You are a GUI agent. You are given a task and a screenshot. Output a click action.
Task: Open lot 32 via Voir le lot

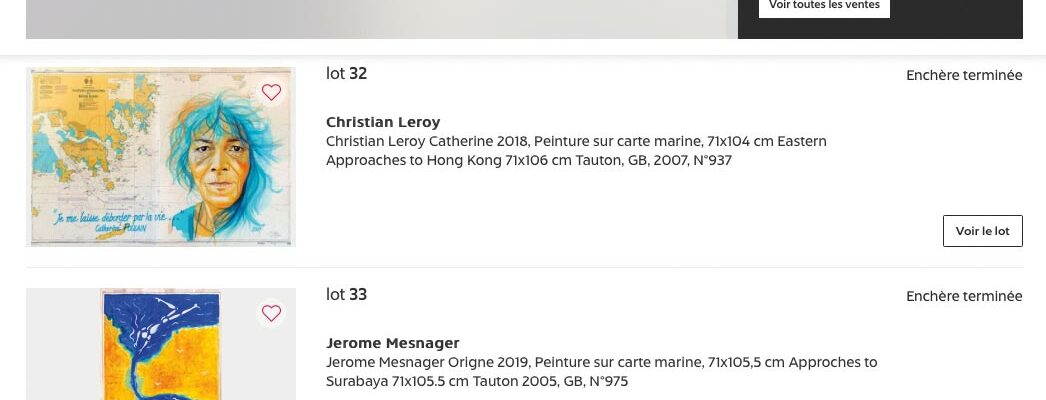pyautogui.click(x=982, y=231)
